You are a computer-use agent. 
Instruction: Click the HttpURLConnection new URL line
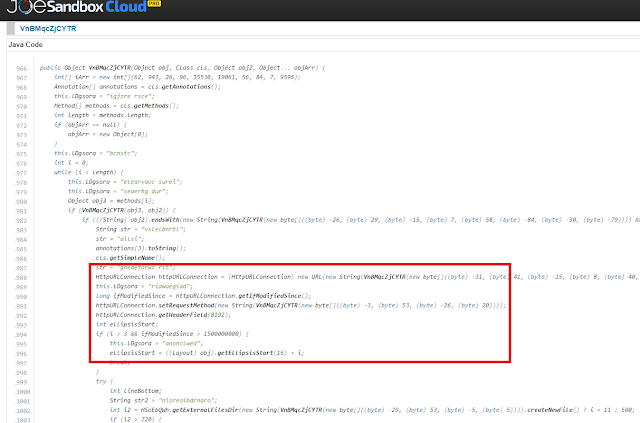[x=367, y=277]
